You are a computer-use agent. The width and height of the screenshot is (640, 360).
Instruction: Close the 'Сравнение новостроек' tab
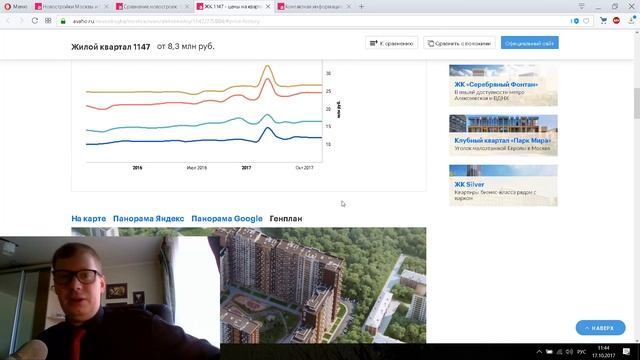pyautogui.click(x=187, y=7)
